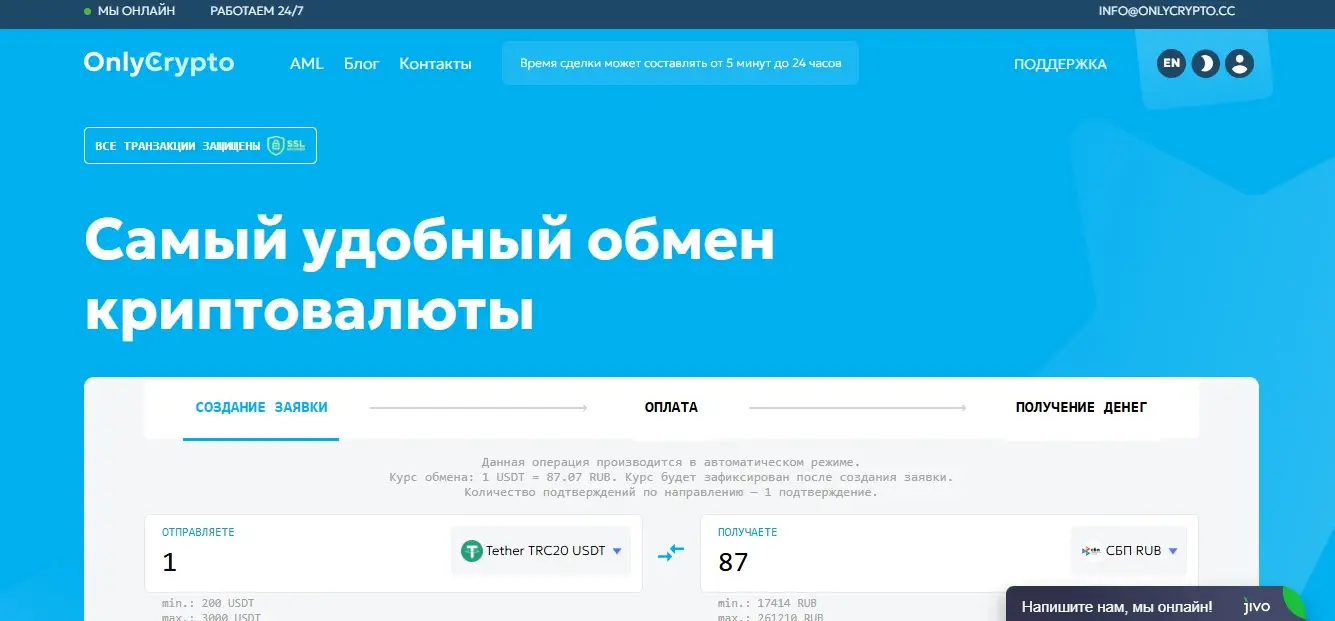Click the SSL secure badge icon
This screenshot has width=1335, height=621.
click(286, 146)
